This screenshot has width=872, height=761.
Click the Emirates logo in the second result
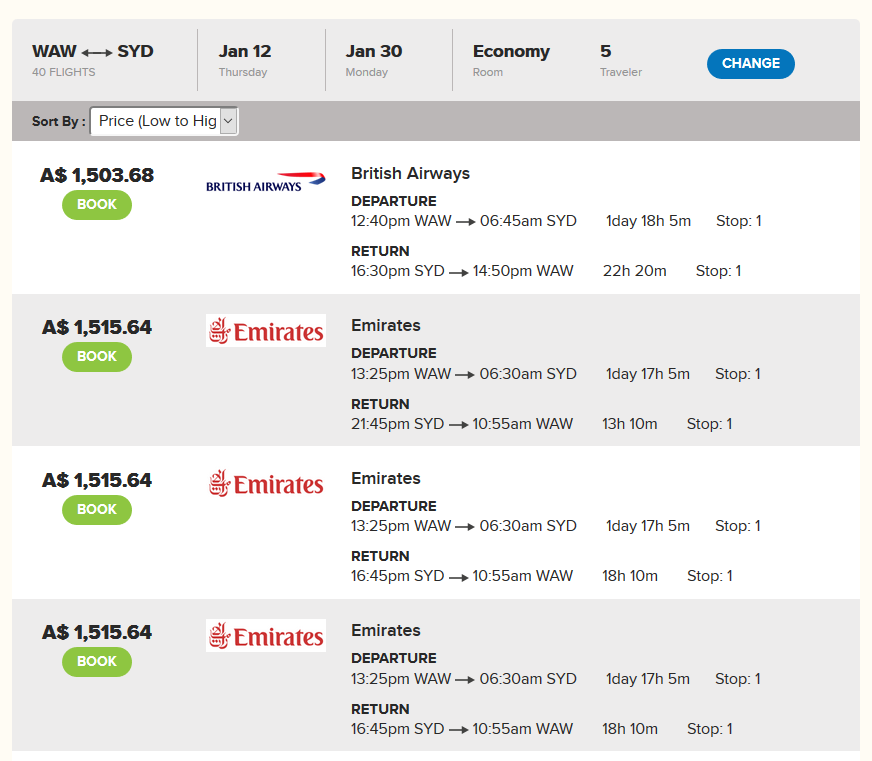pyautogui.click(x=266, y=331)
